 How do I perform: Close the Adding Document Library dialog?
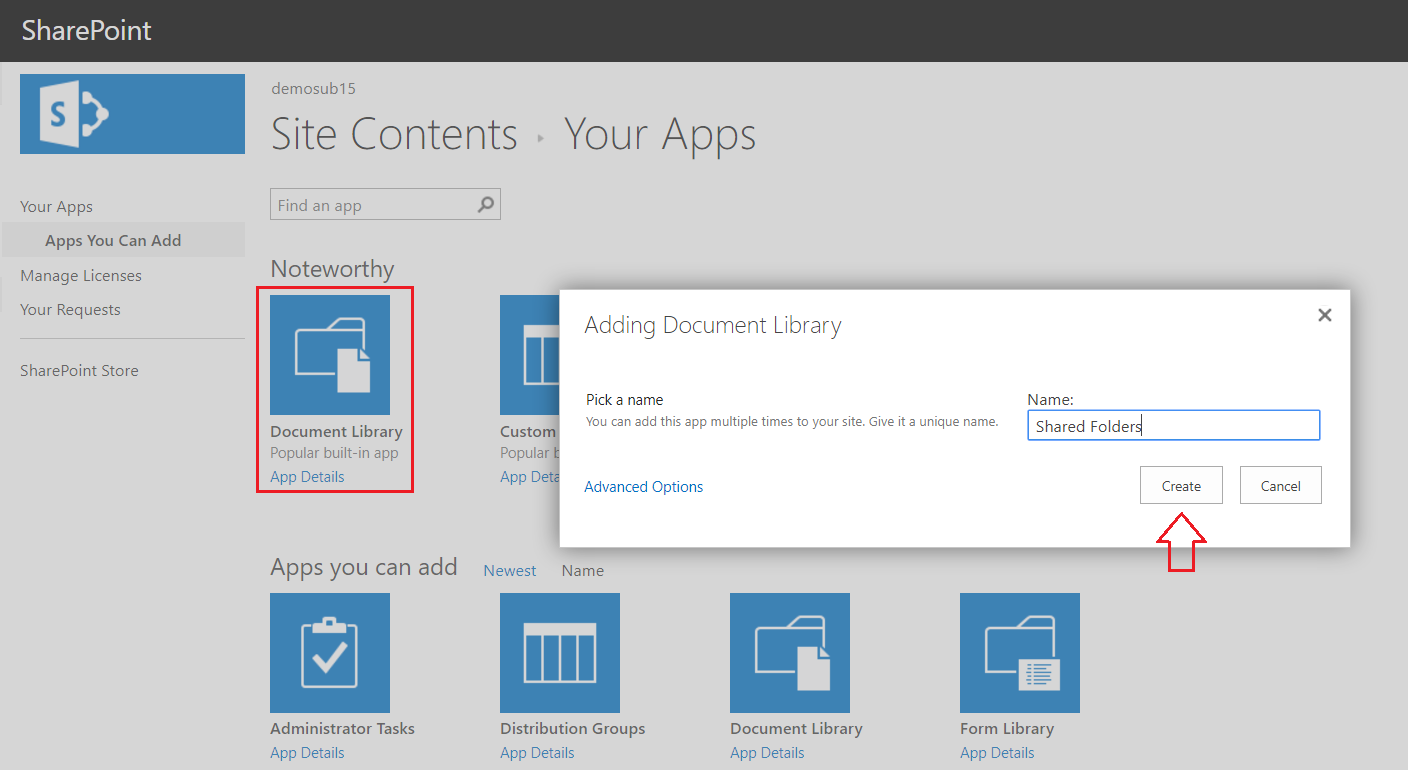[1325, 315]
